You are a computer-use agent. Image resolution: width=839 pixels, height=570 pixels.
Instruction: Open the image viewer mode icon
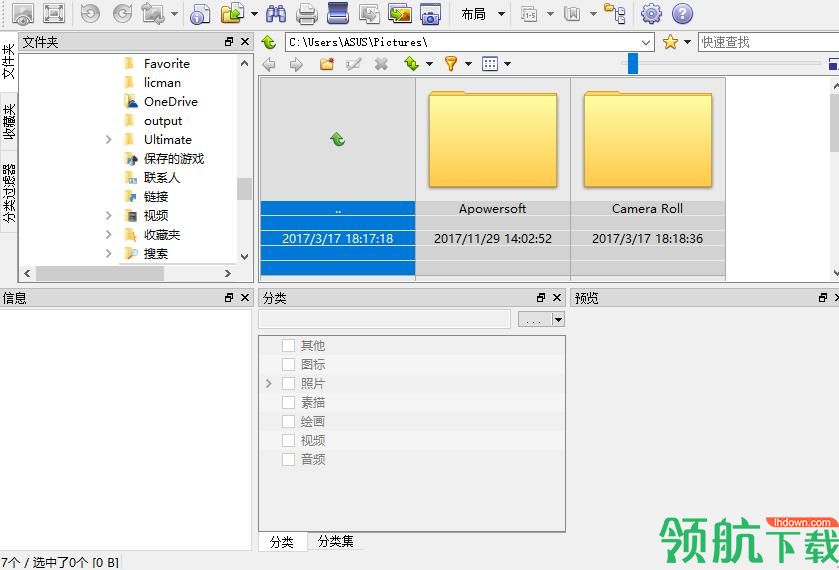23,14
